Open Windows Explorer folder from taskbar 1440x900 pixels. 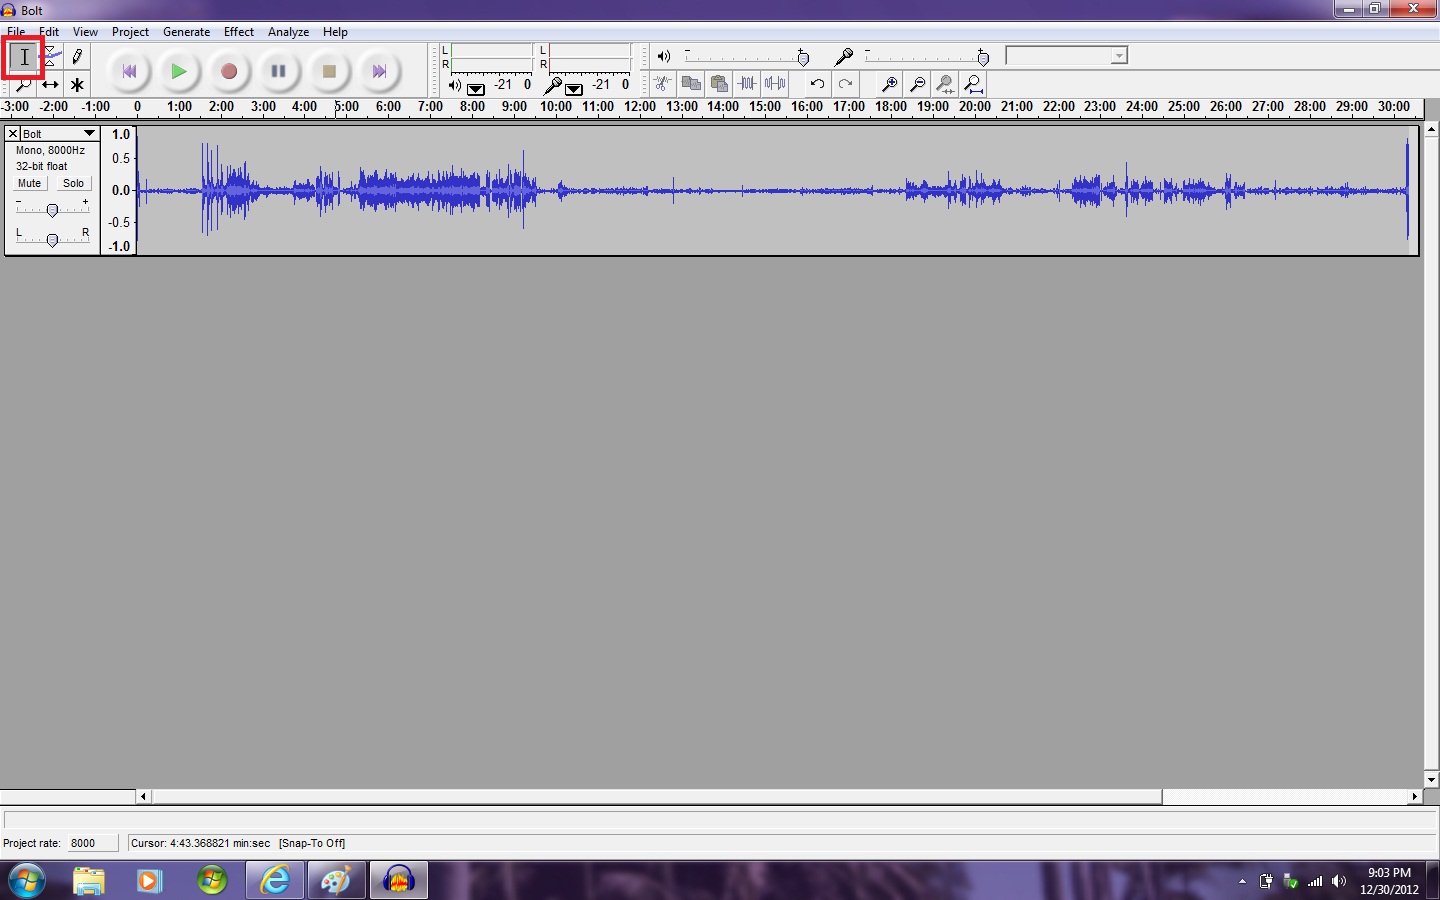point(89,881)
